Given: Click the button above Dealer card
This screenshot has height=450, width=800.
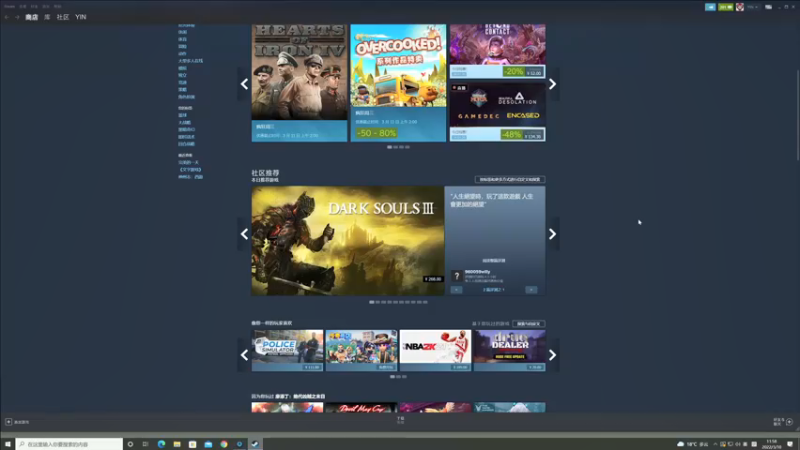Looking at the screenshot, I should pyautogui.click(x=529, y=324).
